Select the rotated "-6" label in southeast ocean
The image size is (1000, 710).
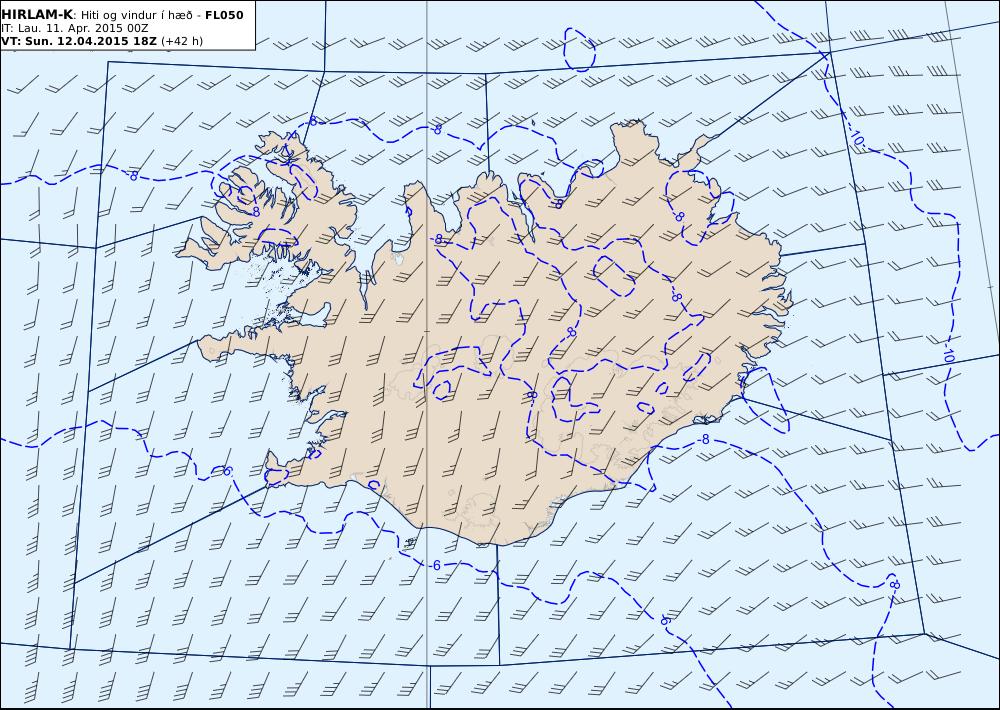pos(665,619)
